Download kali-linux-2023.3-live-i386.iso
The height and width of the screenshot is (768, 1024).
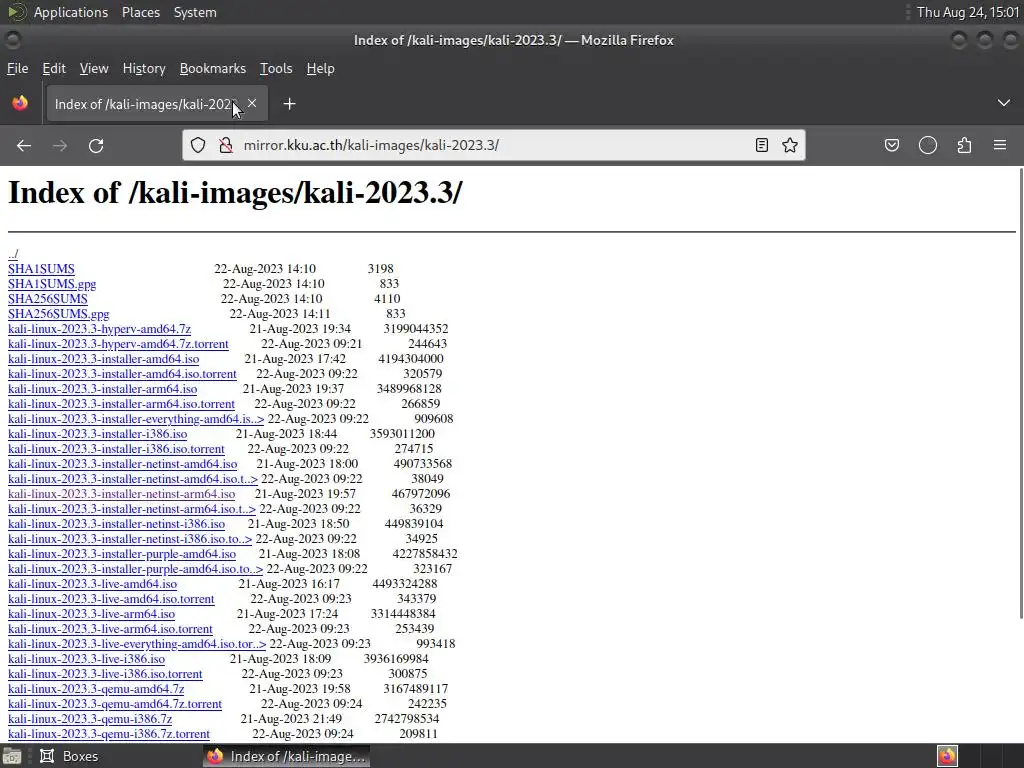(86, 659)
